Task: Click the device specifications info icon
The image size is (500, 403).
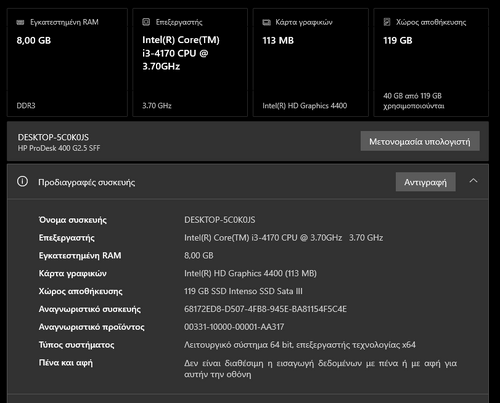Action: (22, 182)
